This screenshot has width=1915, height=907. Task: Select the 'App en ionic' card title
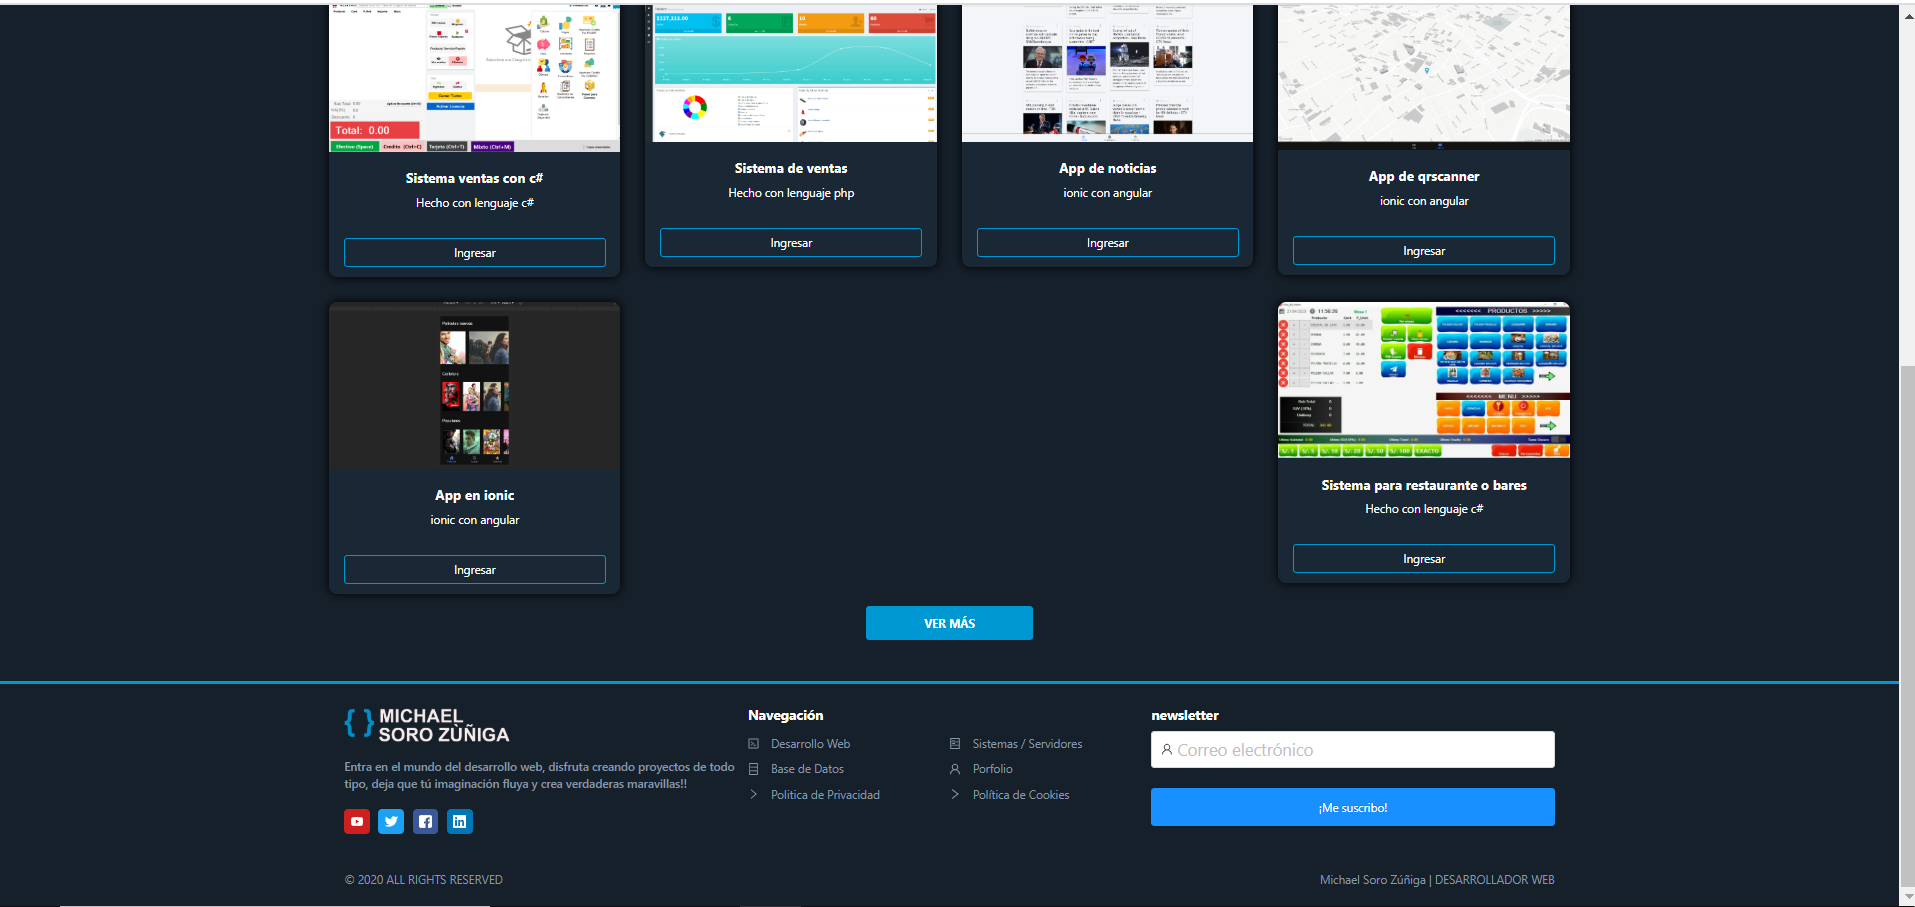pos(475,495)
